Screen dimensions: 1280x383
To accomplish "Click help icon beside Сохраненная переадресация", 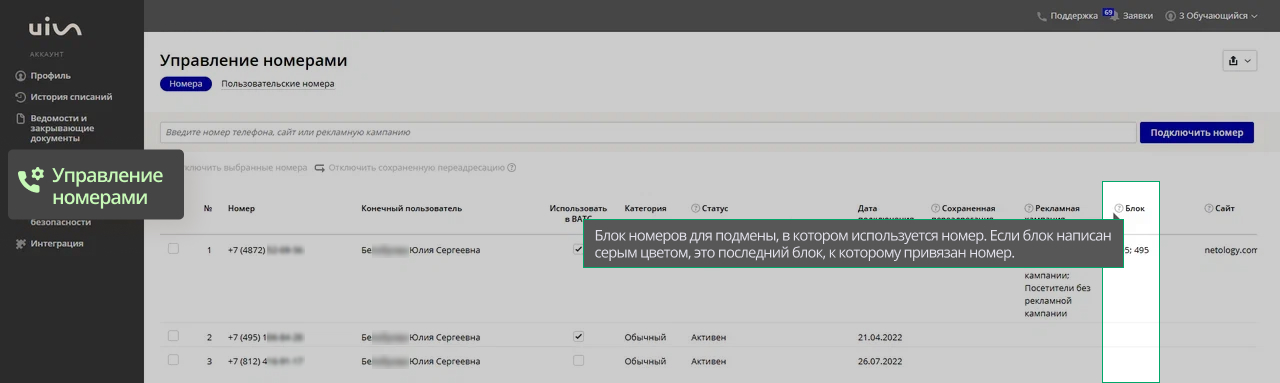I will [935, 209].
